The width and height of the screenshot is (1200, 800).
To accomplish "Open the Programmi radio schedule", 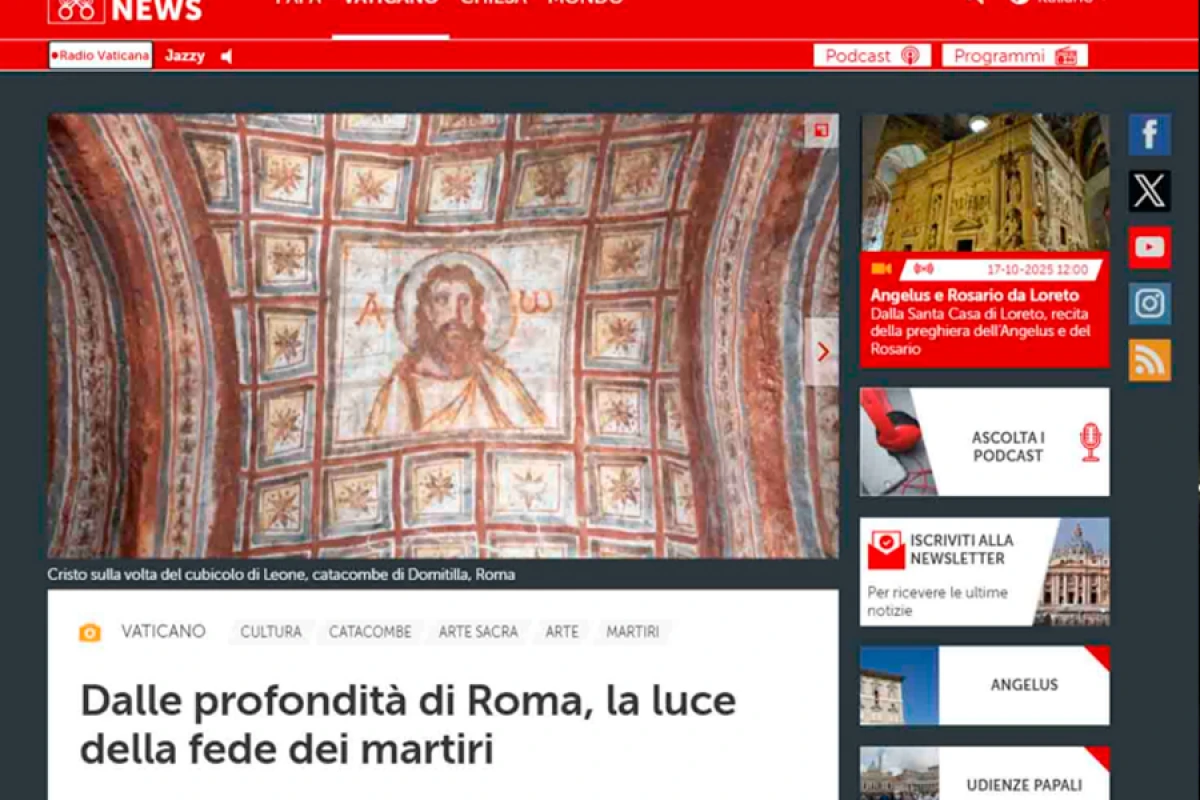I will (1014, 56).
